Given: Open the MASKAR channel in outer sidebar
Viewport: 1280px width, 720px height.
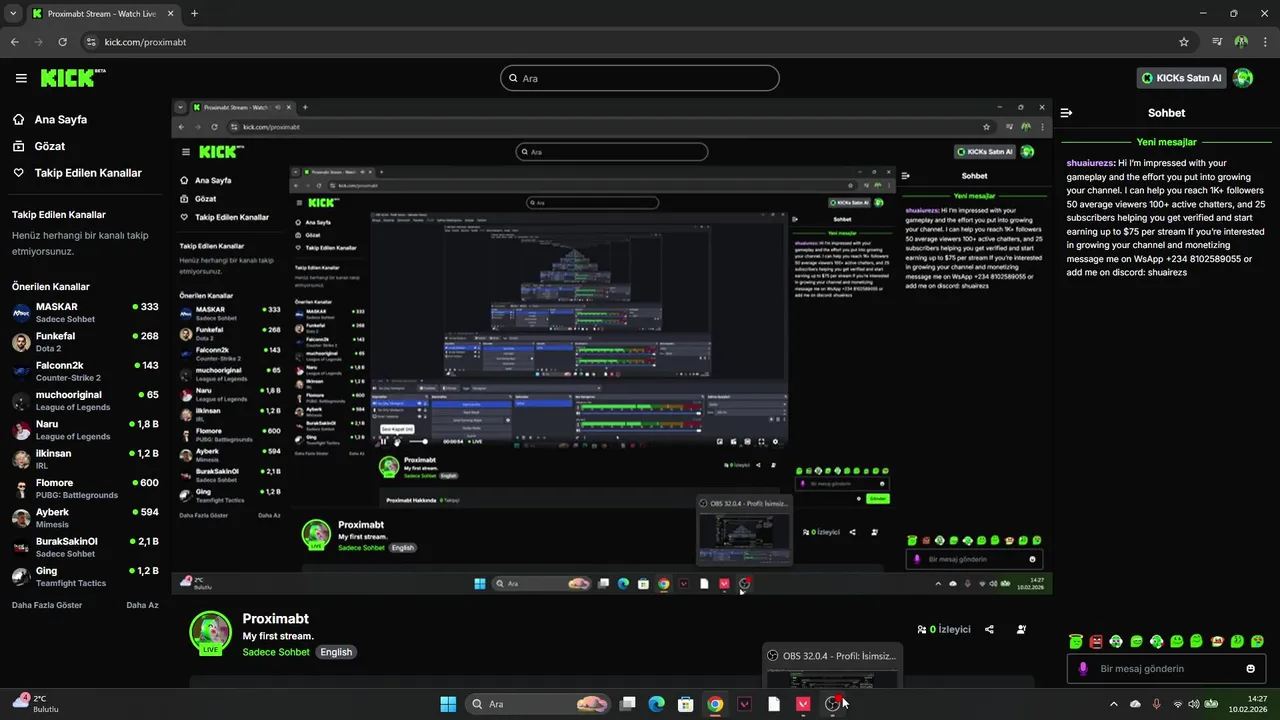Looking at the screenshot, I should click(86, 313).
